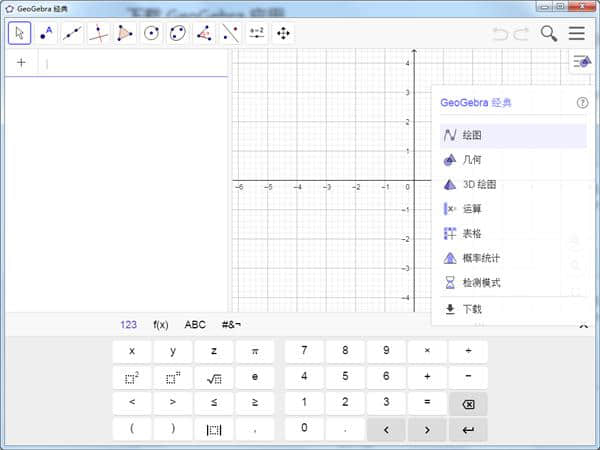Switch to ABC keyboard tab

(195, 324)
